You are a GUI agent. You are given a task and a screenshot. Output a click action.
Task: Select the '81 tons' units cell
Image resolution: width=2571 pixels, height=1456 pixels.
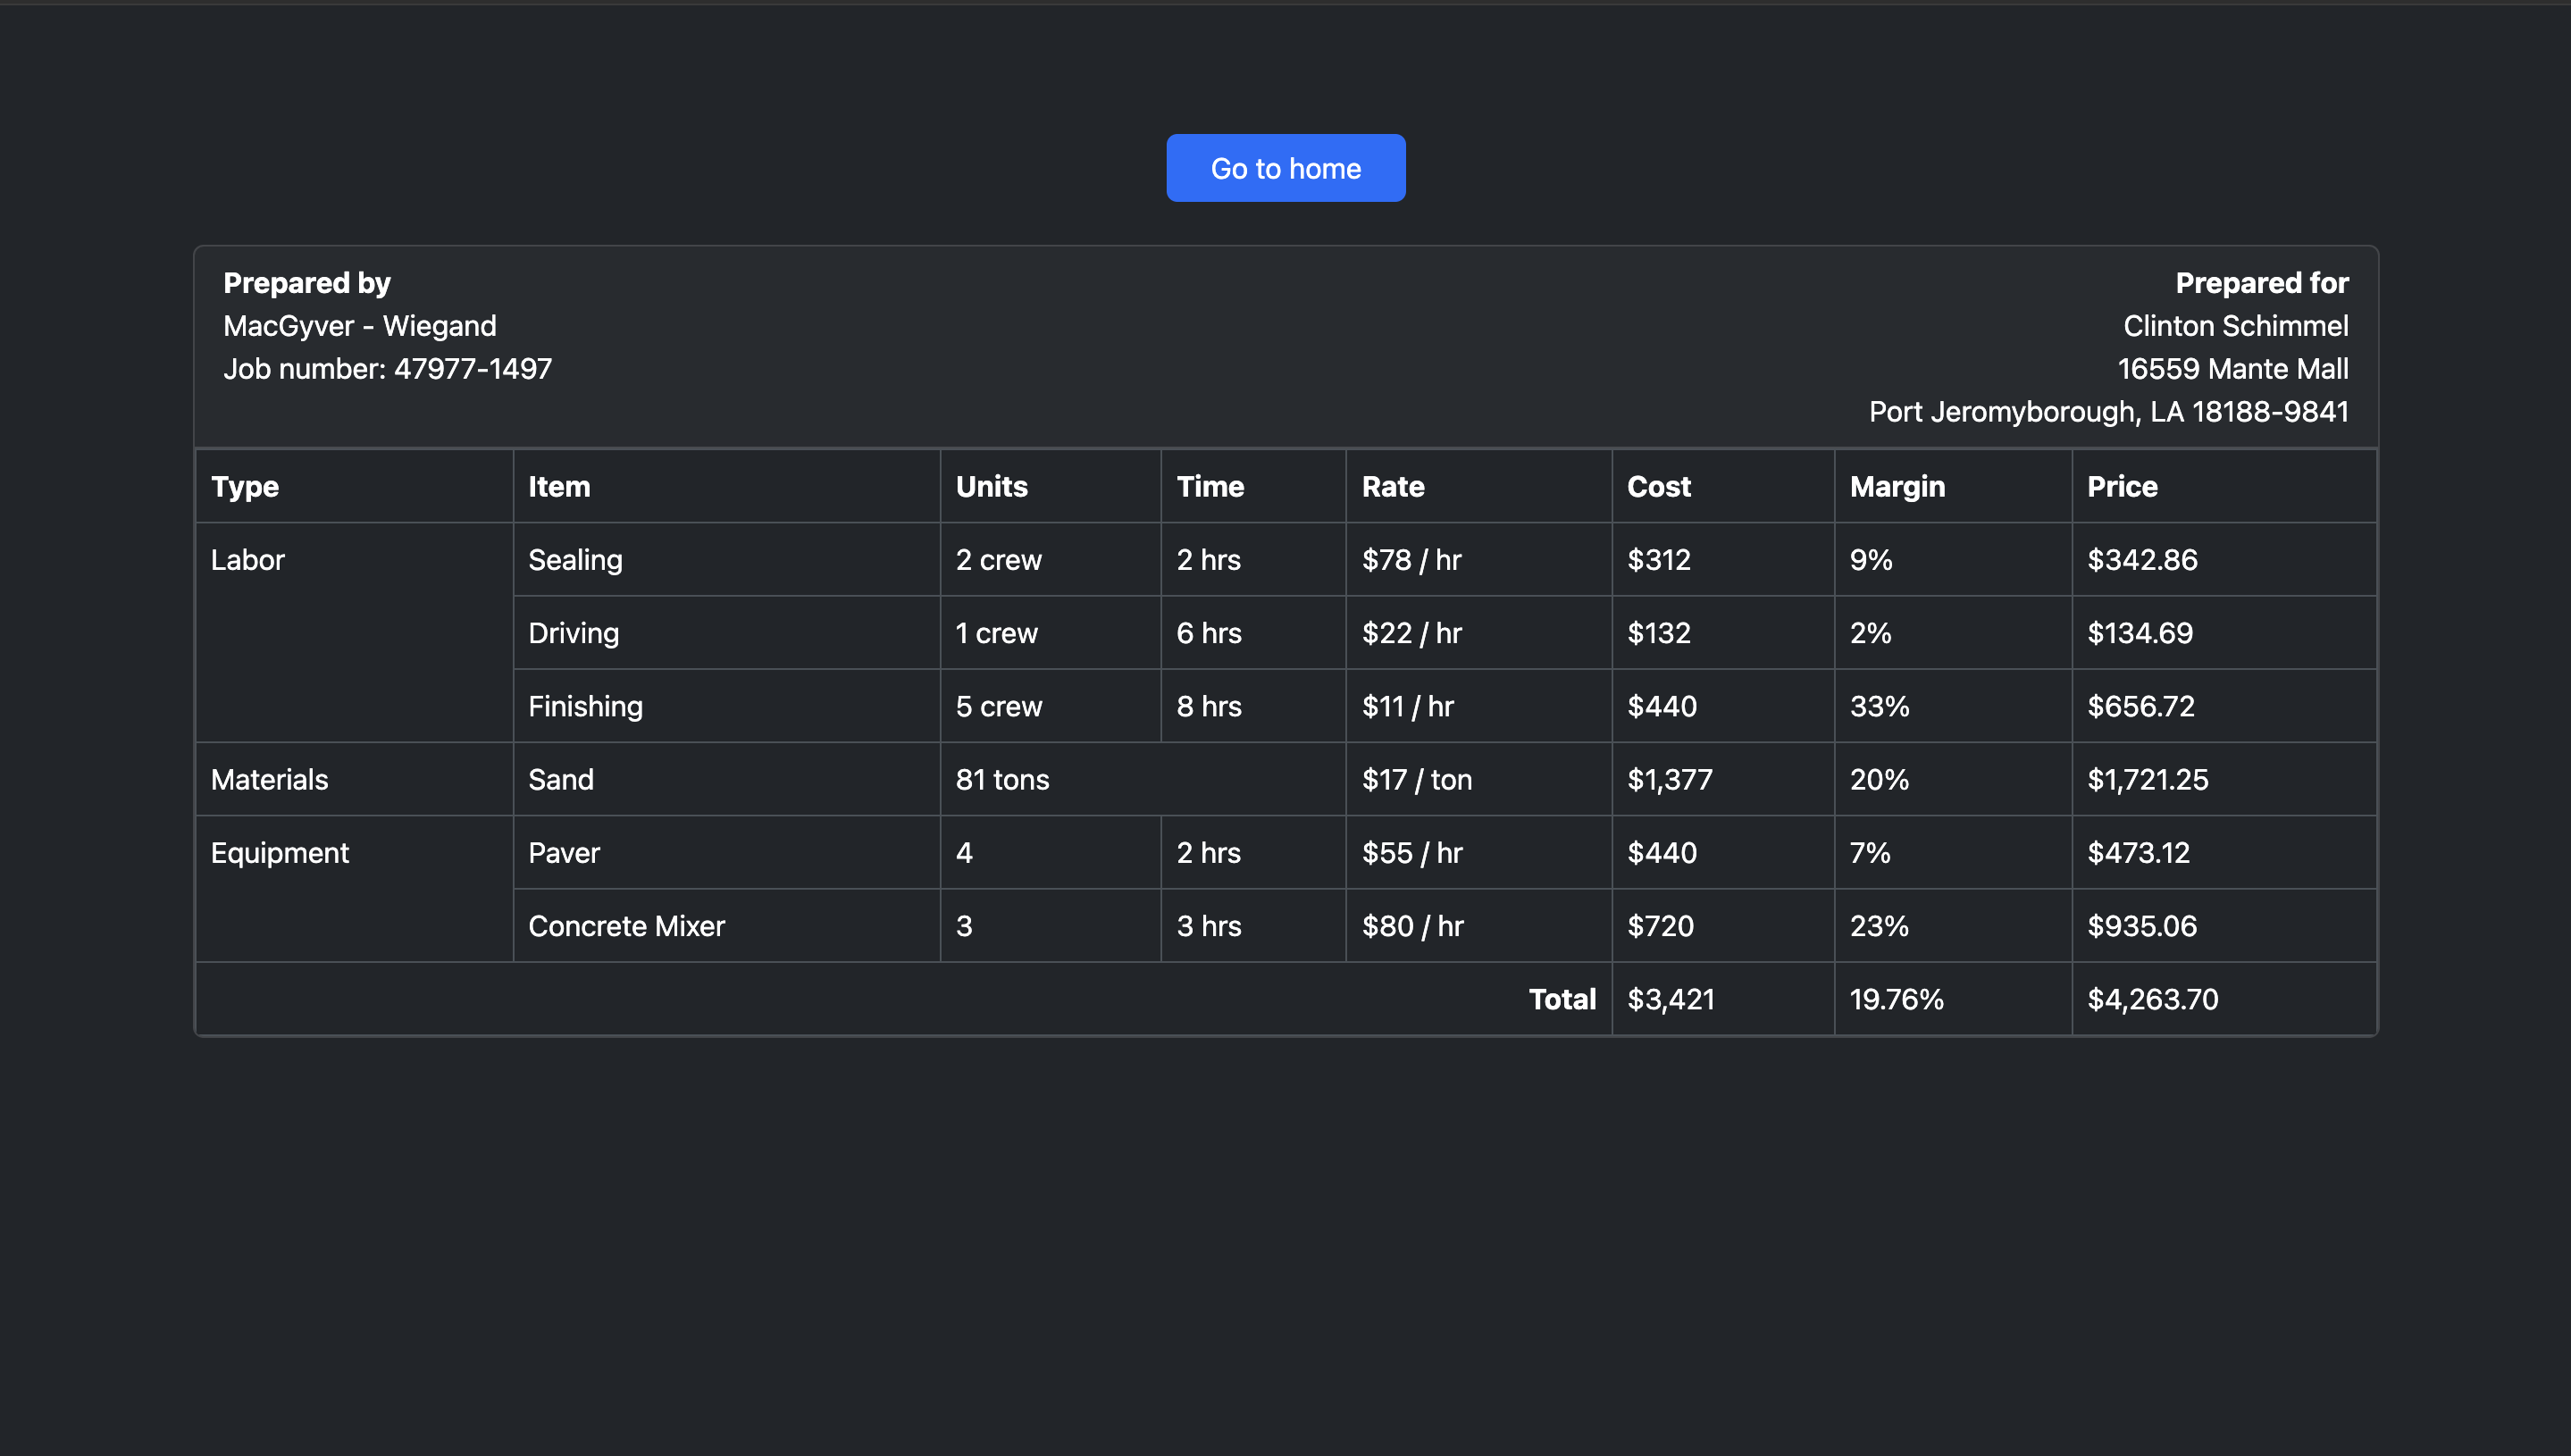1143,779
